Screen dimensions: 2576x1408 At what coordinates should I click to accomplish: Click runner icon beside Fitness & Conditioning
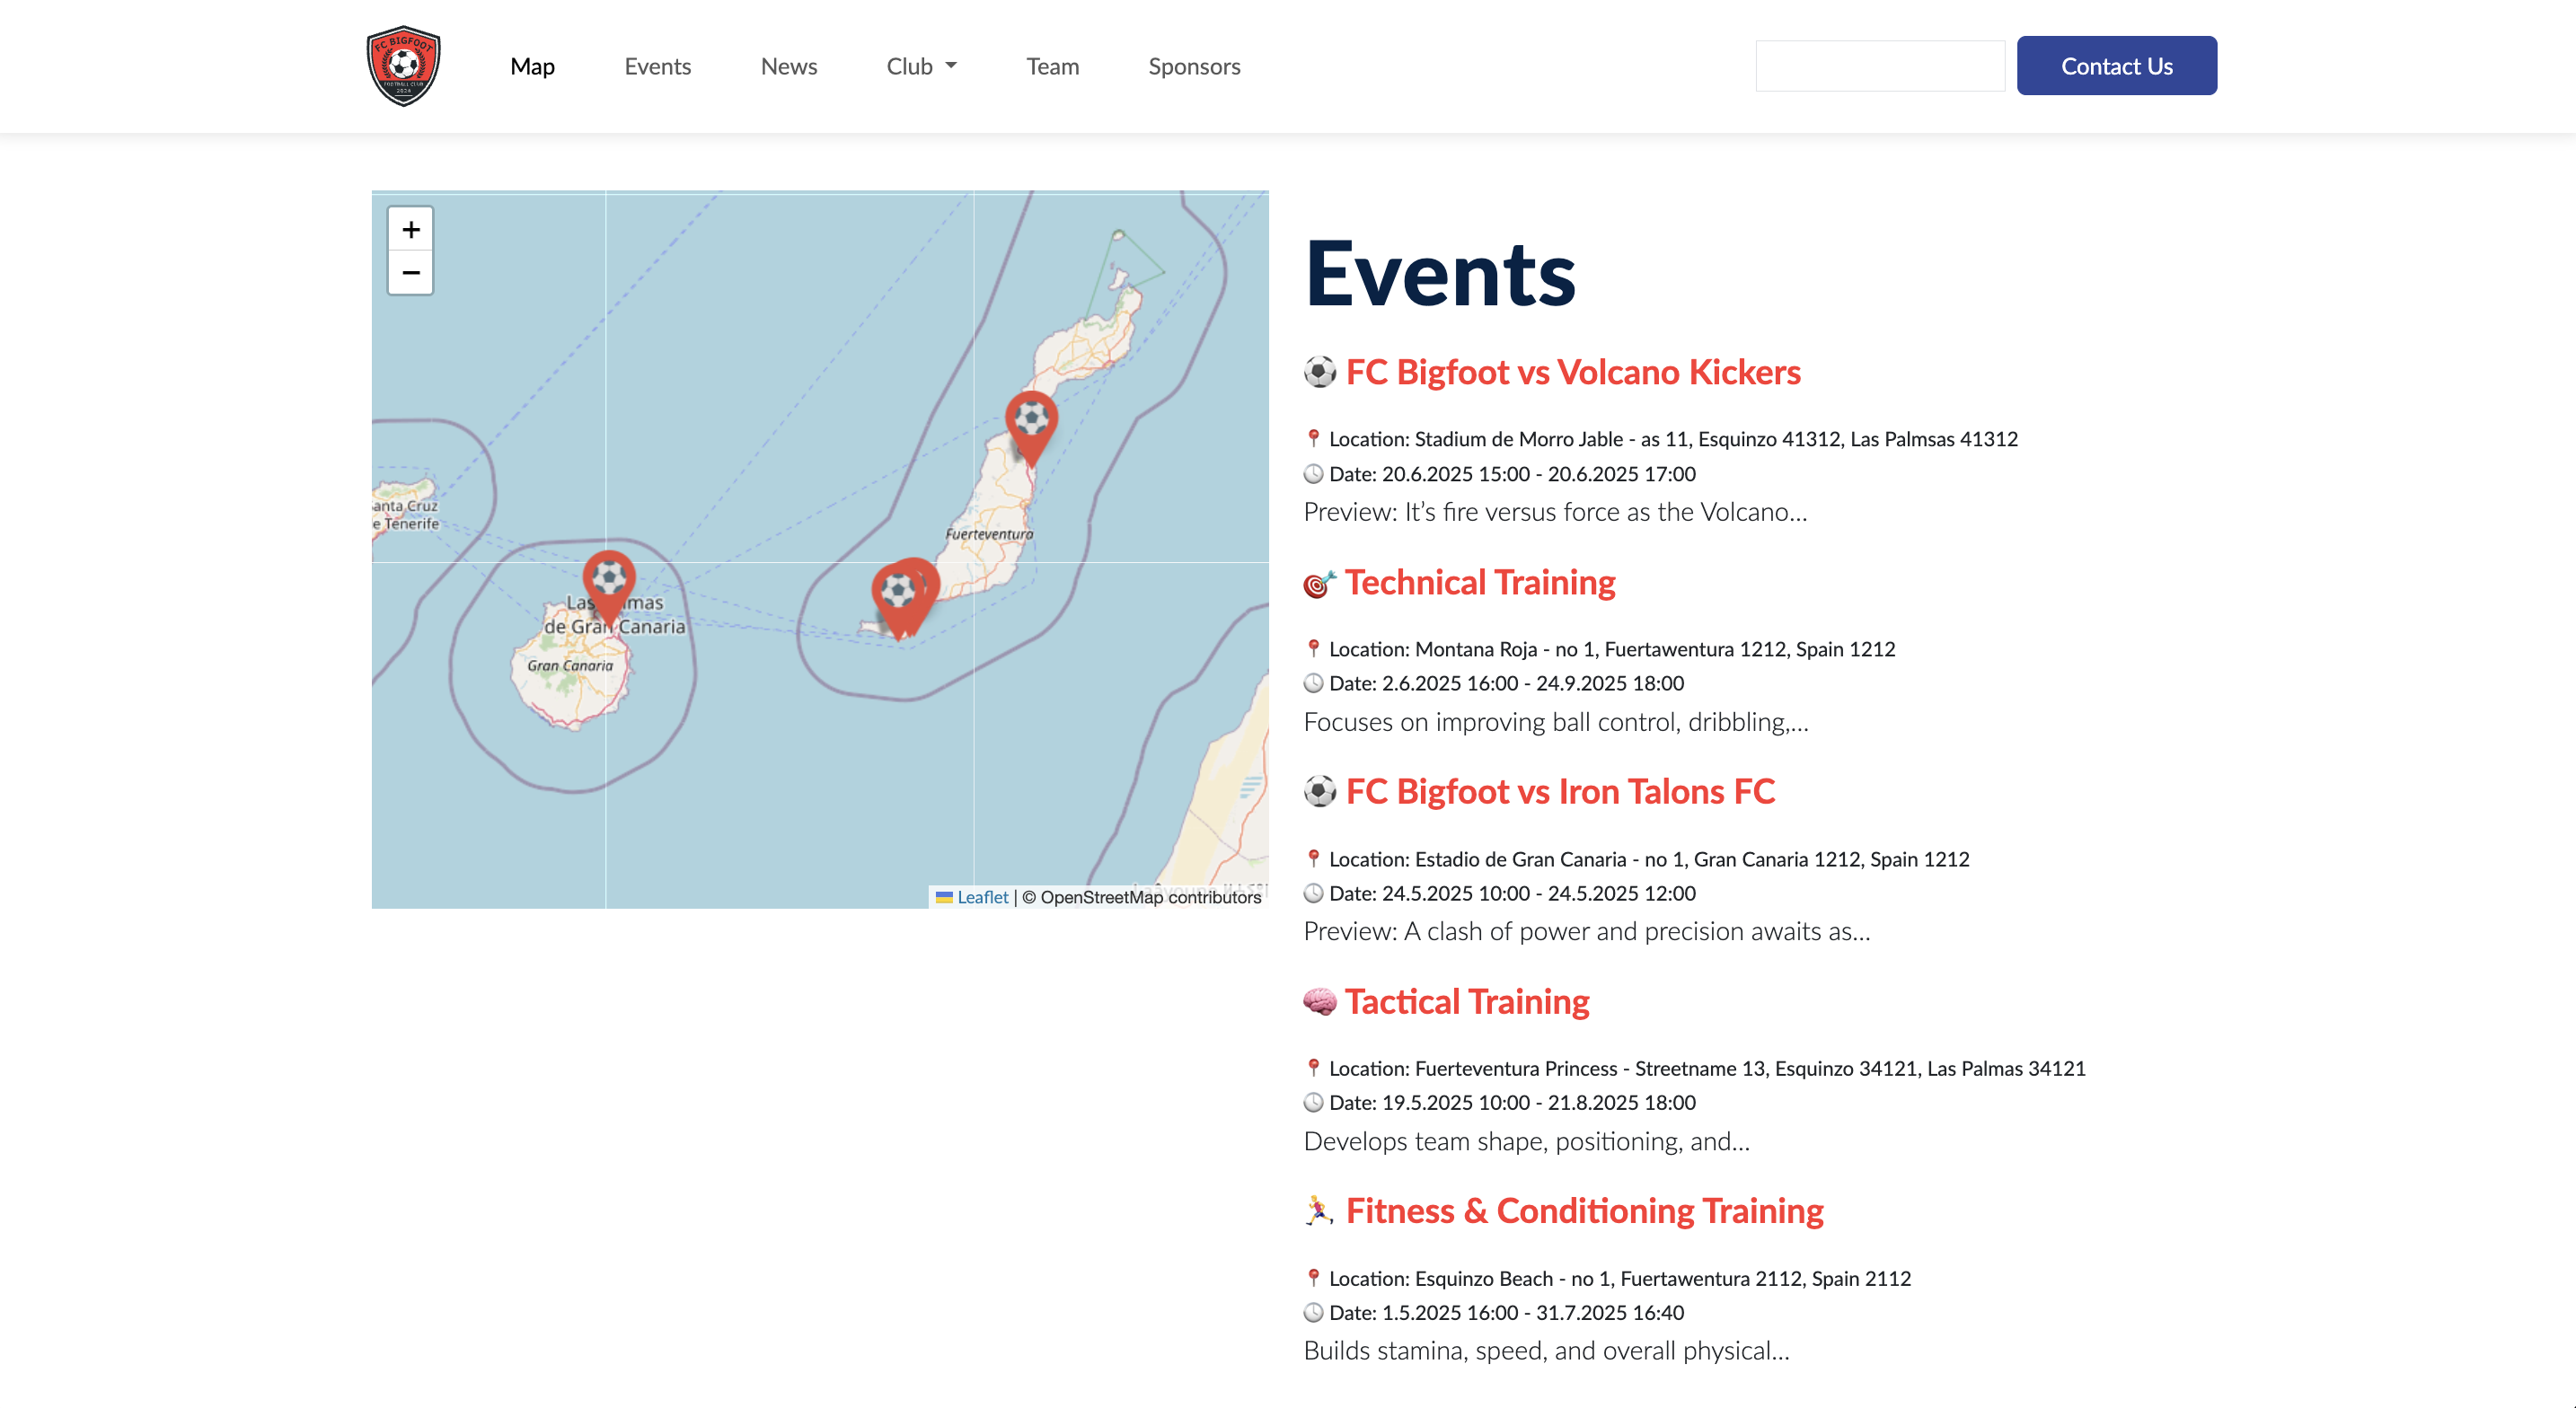pos(1319,1211)
